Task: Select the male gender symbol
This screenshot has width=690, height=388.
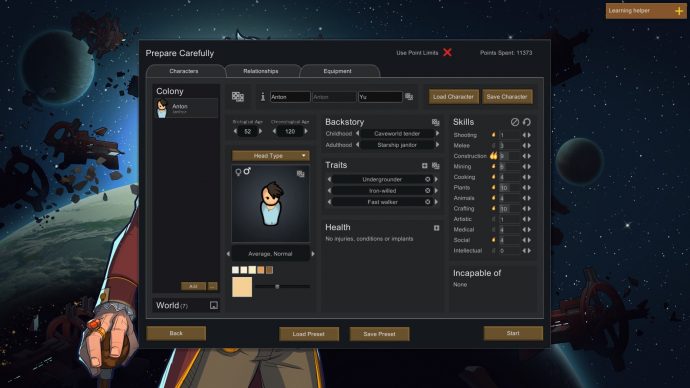Action: point(247,171)
